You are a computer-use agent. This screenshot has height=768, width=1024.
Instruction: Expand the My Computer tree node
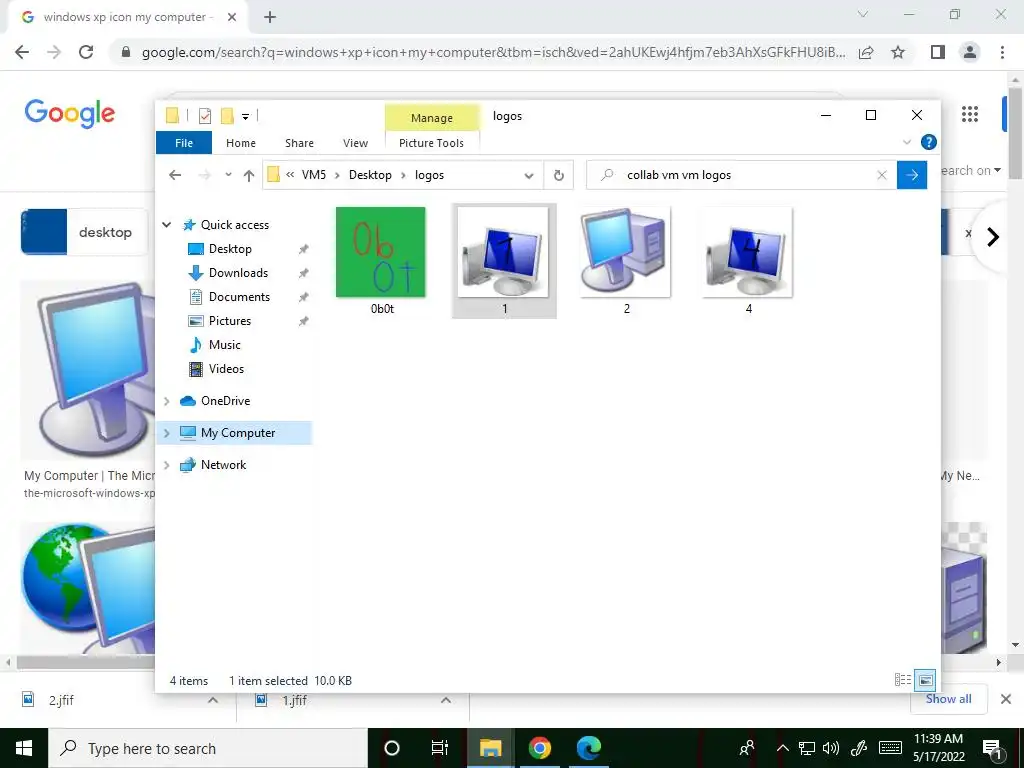167,433
